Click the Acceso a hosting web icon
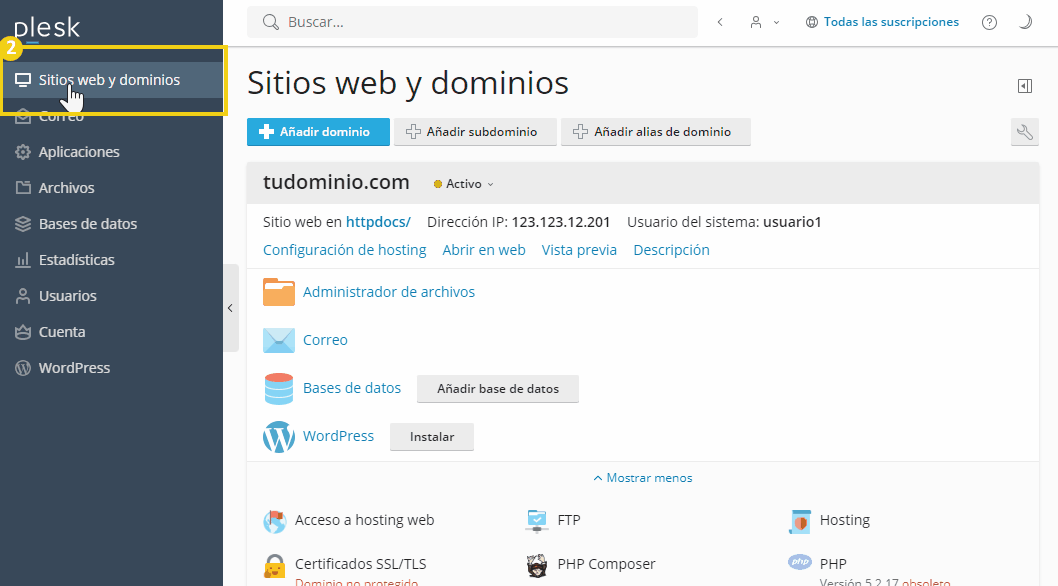 (x=275, y=521)
